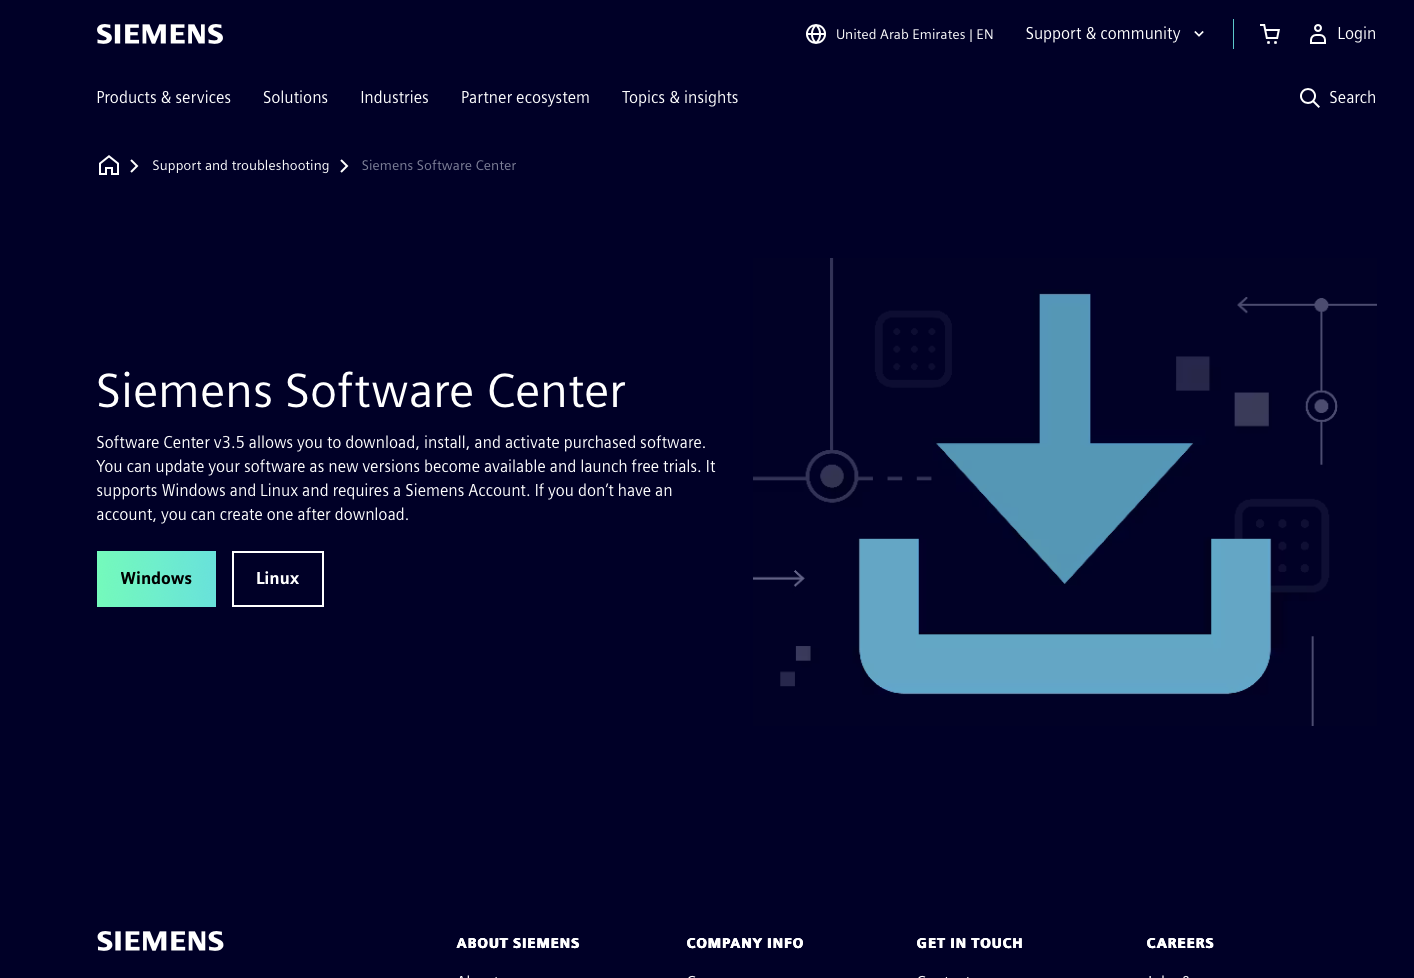Open the shopping cart icon

pyautogui.click(x=1270, y=34)
